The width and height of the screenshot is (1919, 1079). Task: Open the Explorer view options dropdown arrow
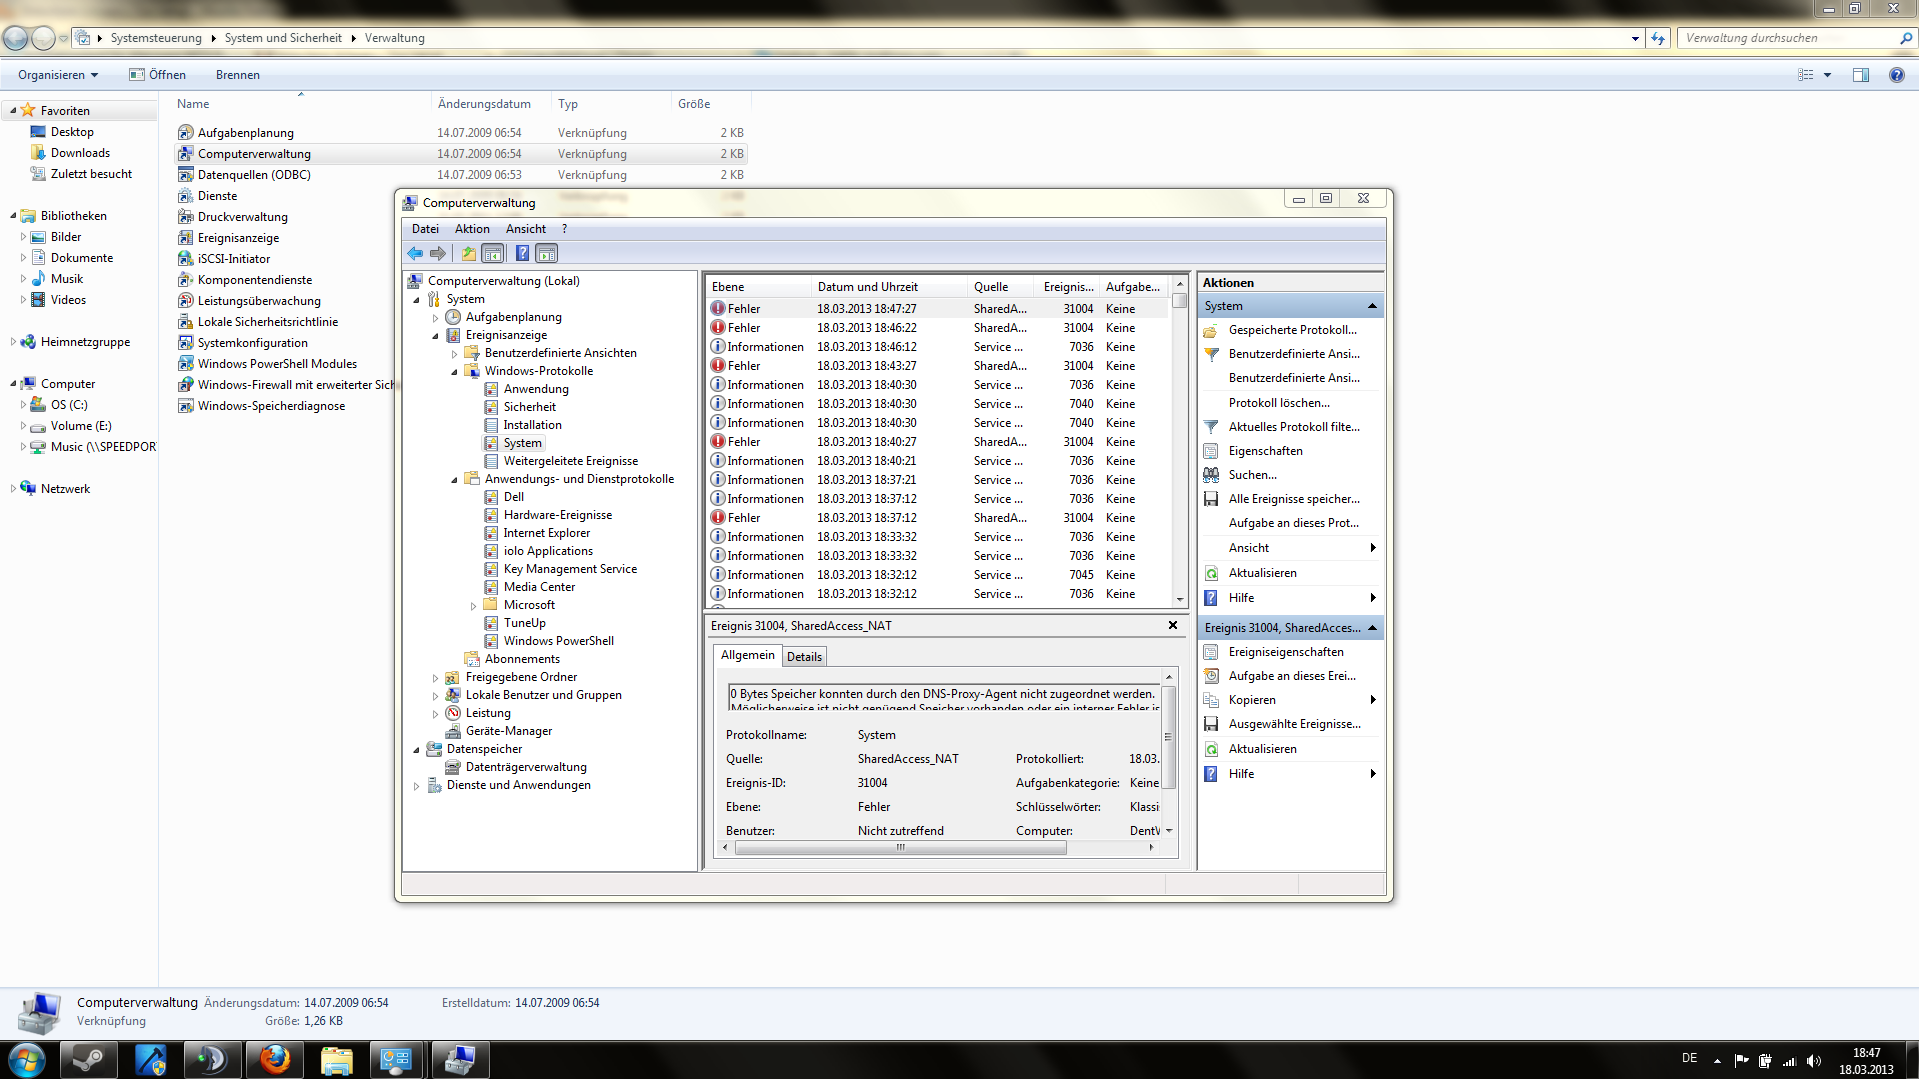tap(1827, 75)
